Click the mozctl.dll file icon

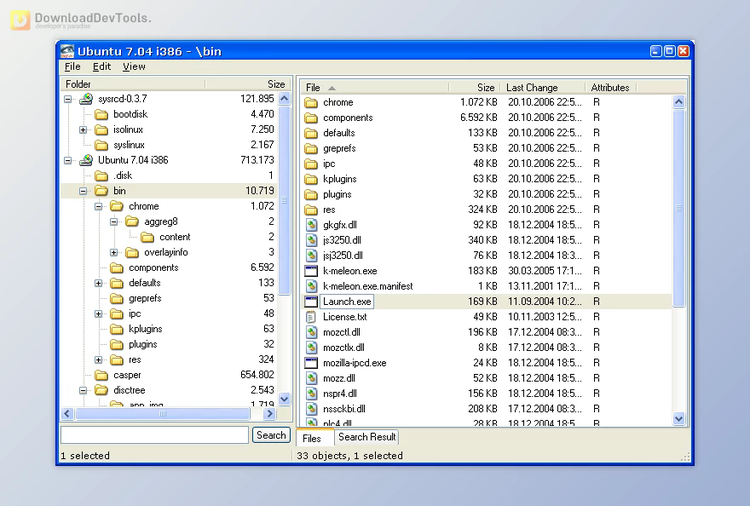point(311,332)
